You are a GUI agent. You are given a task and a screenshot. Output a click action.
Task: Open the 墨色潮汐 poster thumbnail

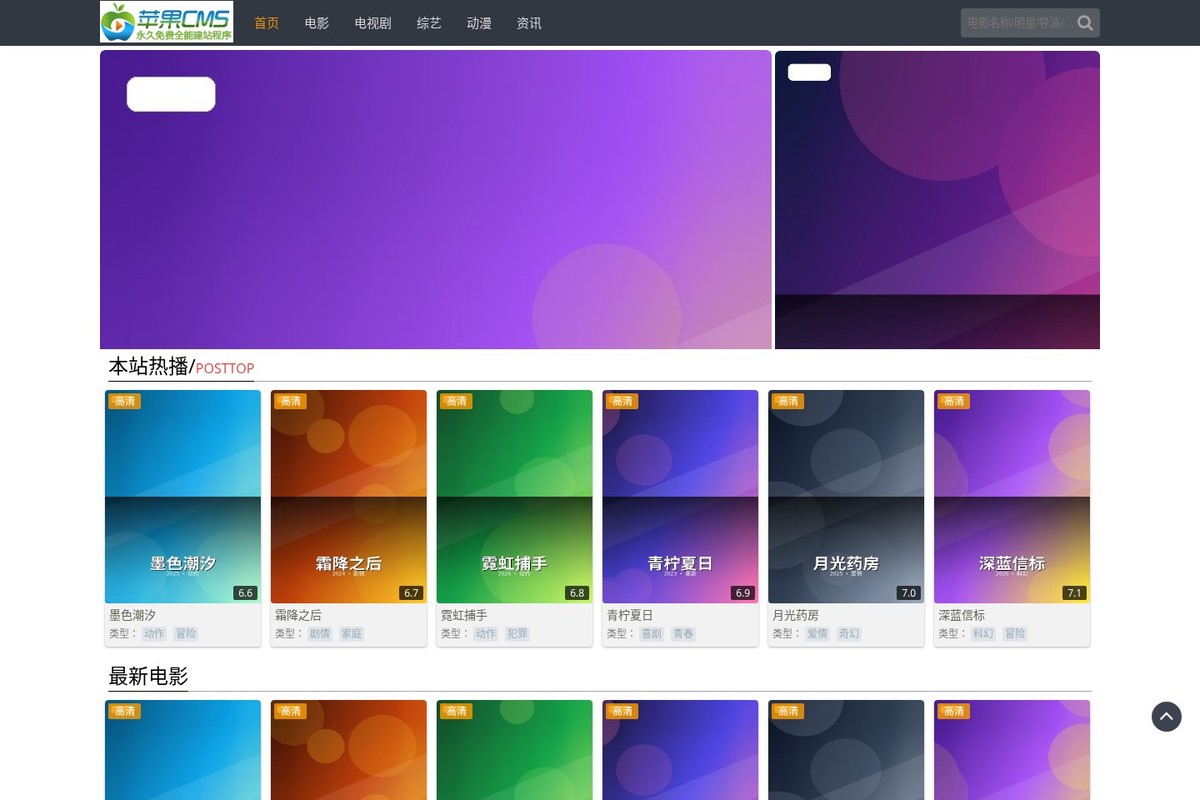(183, 496)
